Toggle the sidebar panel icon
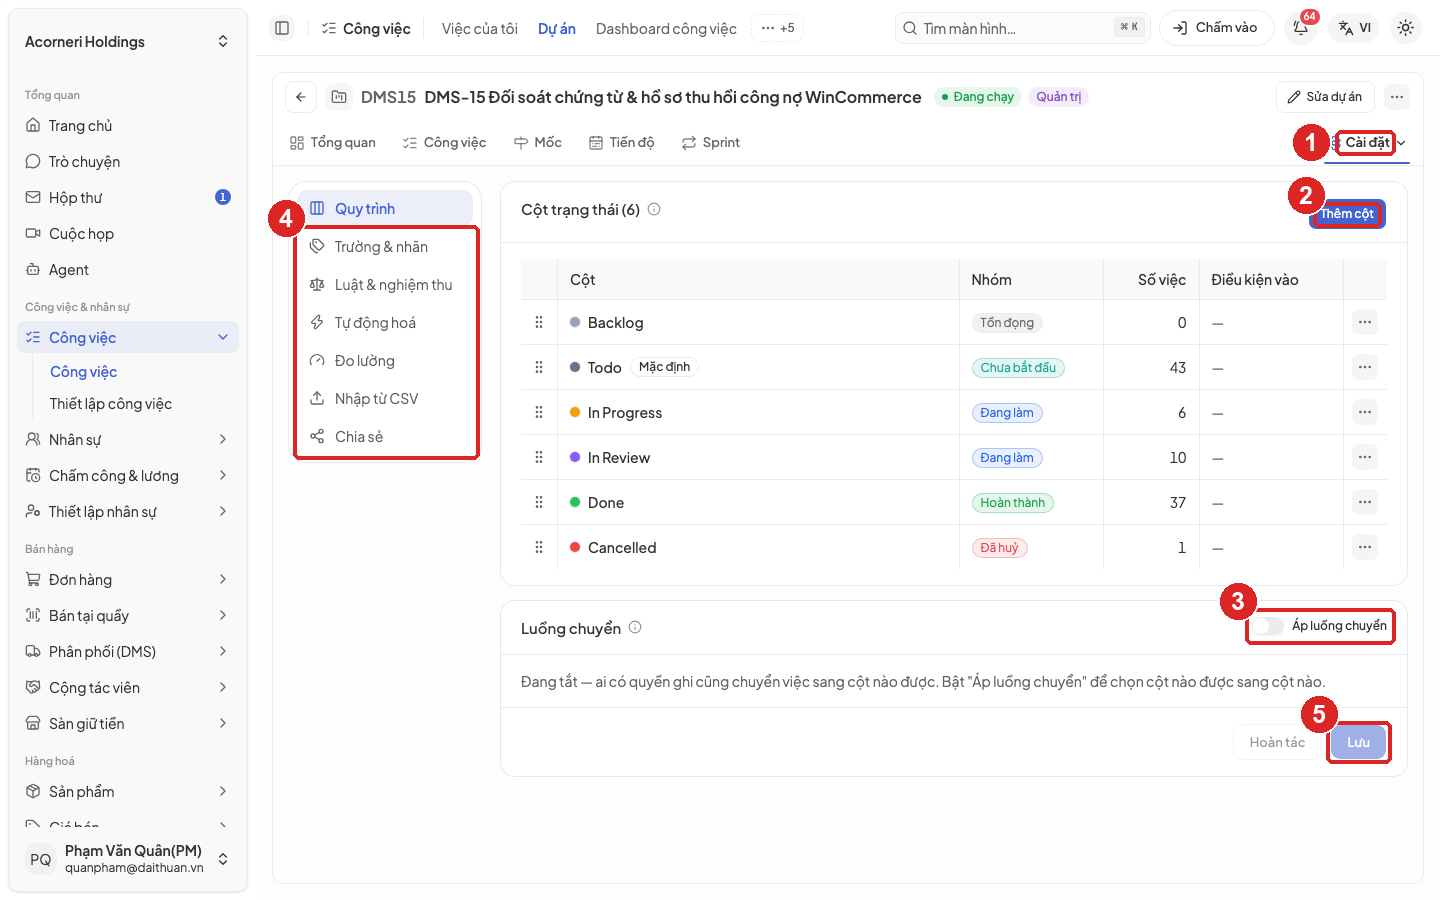 282,28
